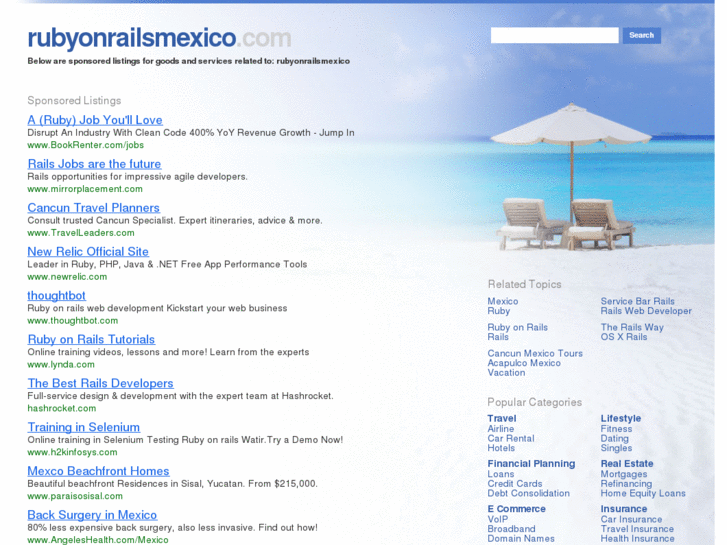The height and width of the screenshot is (545, 727).
Task: Choose Hotels under Travel
Action: point(501,449)
